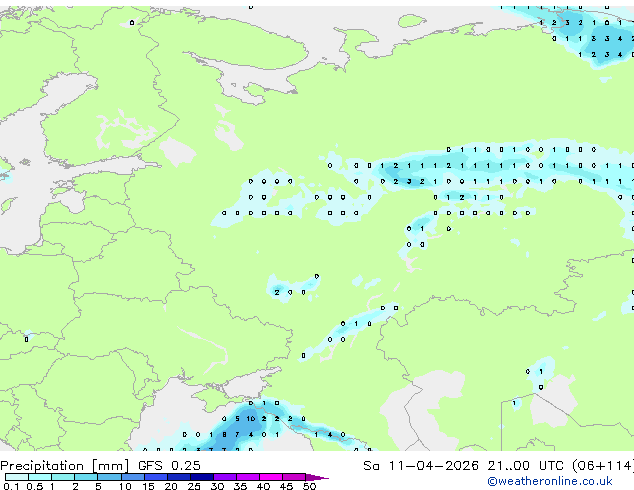Pick the 2–5 mm legend color swatch
The width and height of the screenshot is (634, 490).
(86, 477)
